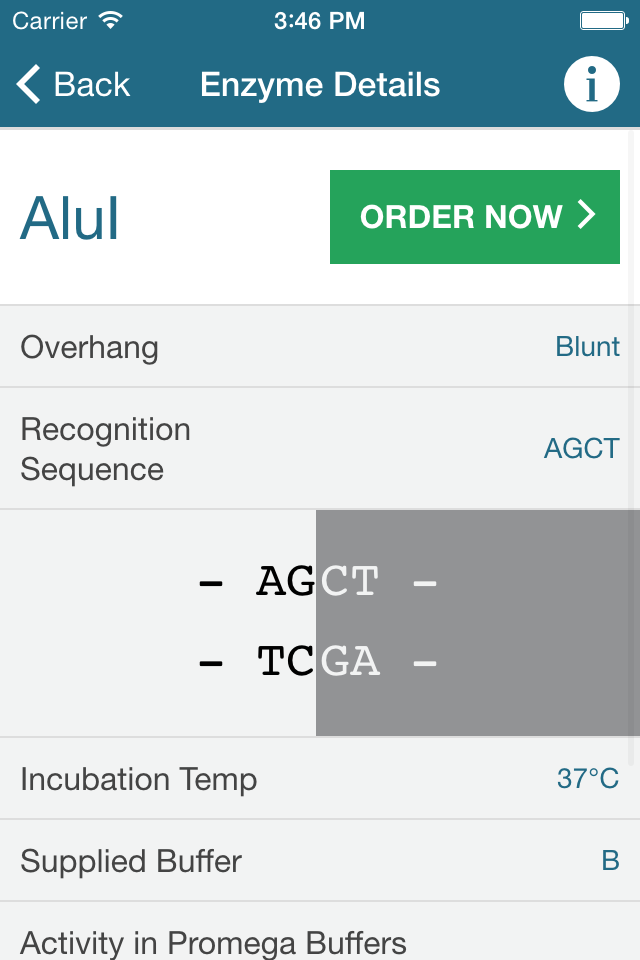Tap the chevron on the ORDER NOW button
The height and width of the screenshot is (960, 640).
pos(587,216)
